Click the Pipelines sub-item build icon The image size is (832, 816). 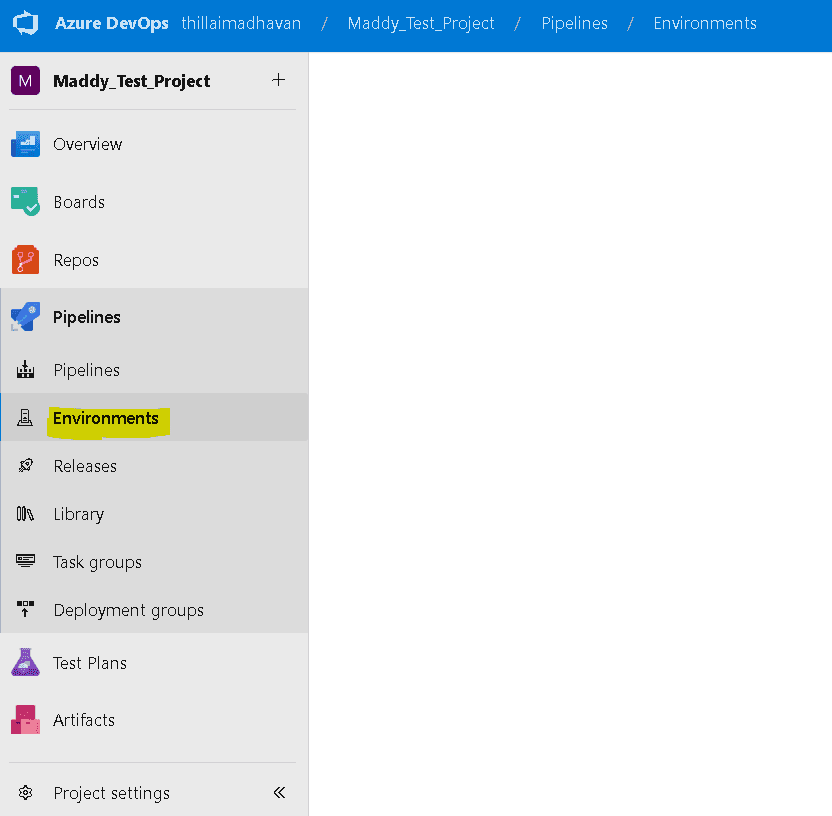25,369
